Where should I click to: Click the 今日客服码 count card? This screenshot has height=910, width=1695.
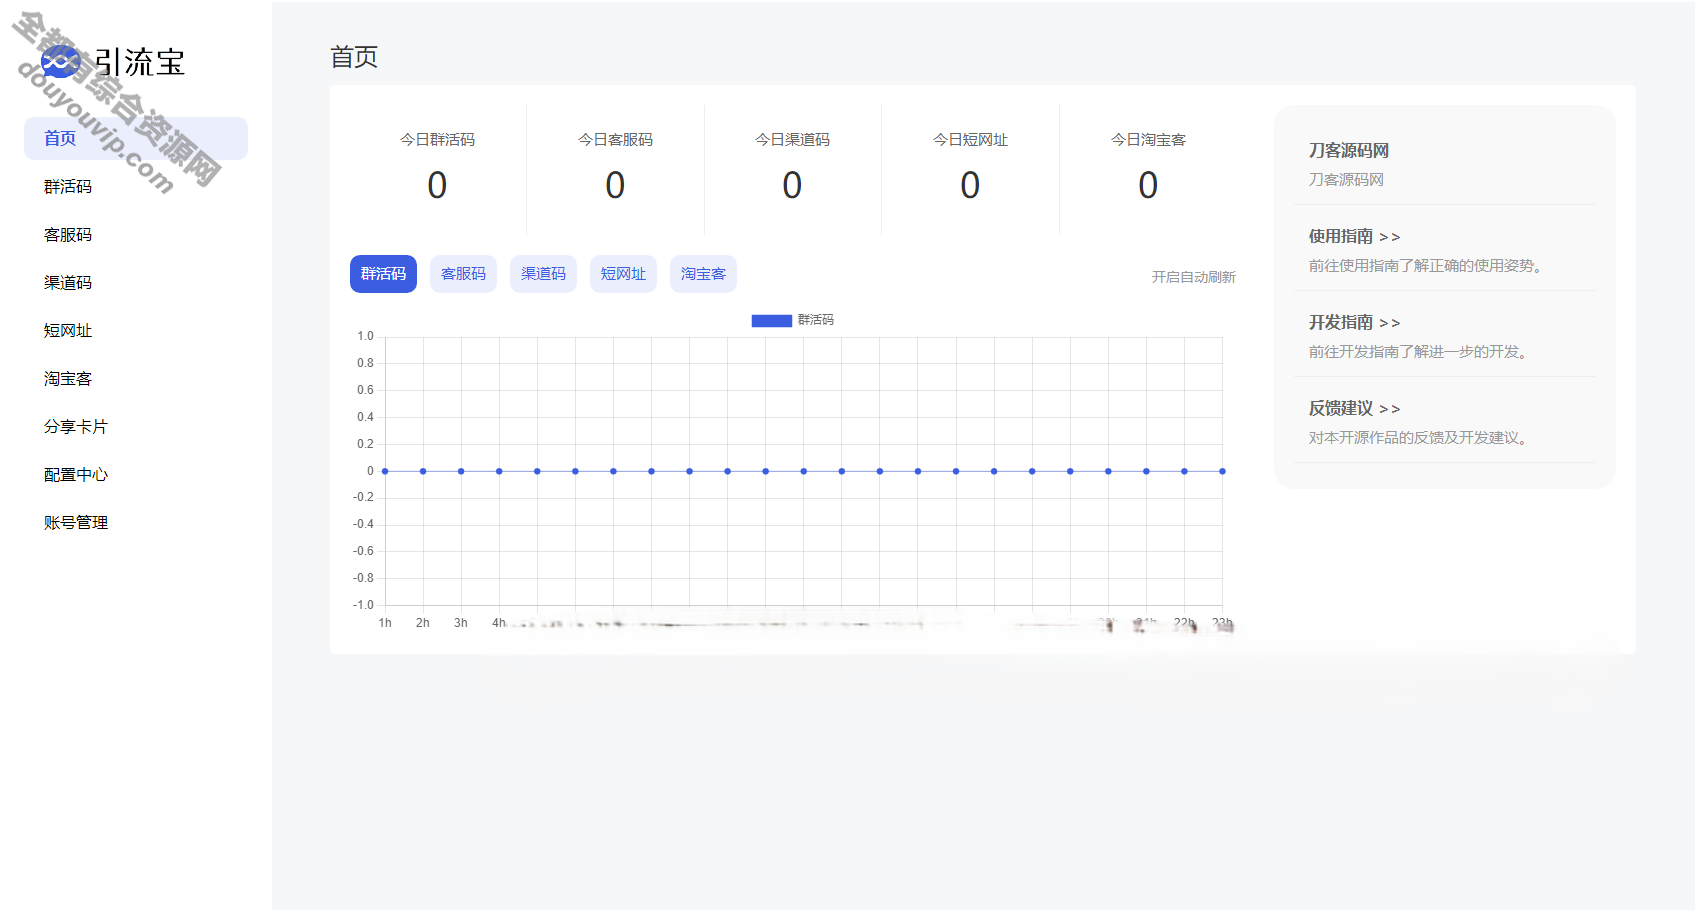[x=615, y=169]
